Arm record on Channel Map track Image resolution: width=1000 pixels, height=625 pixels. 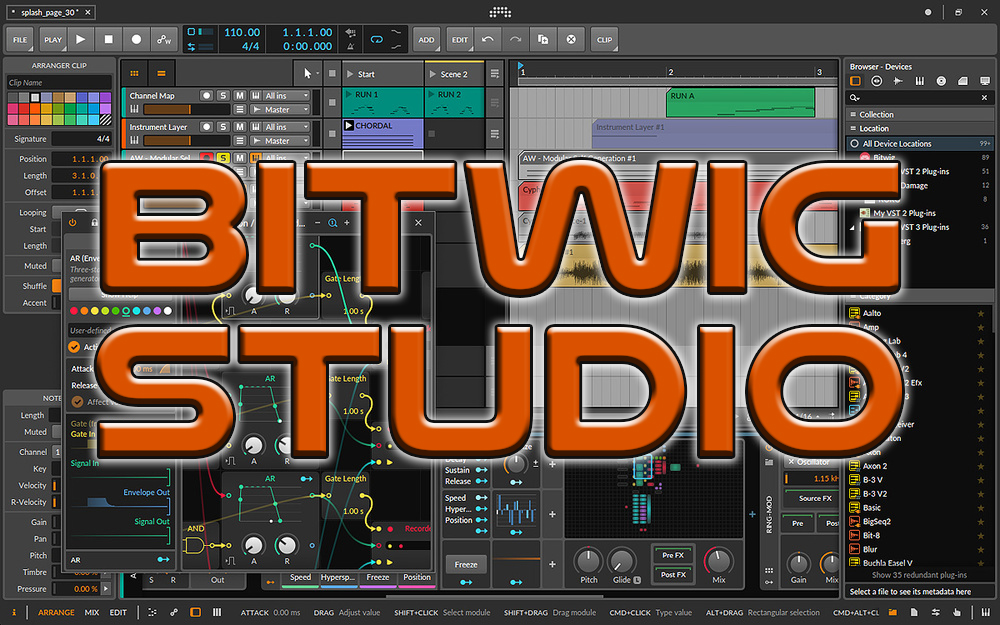pyautogui.click(x=206, y=95)
